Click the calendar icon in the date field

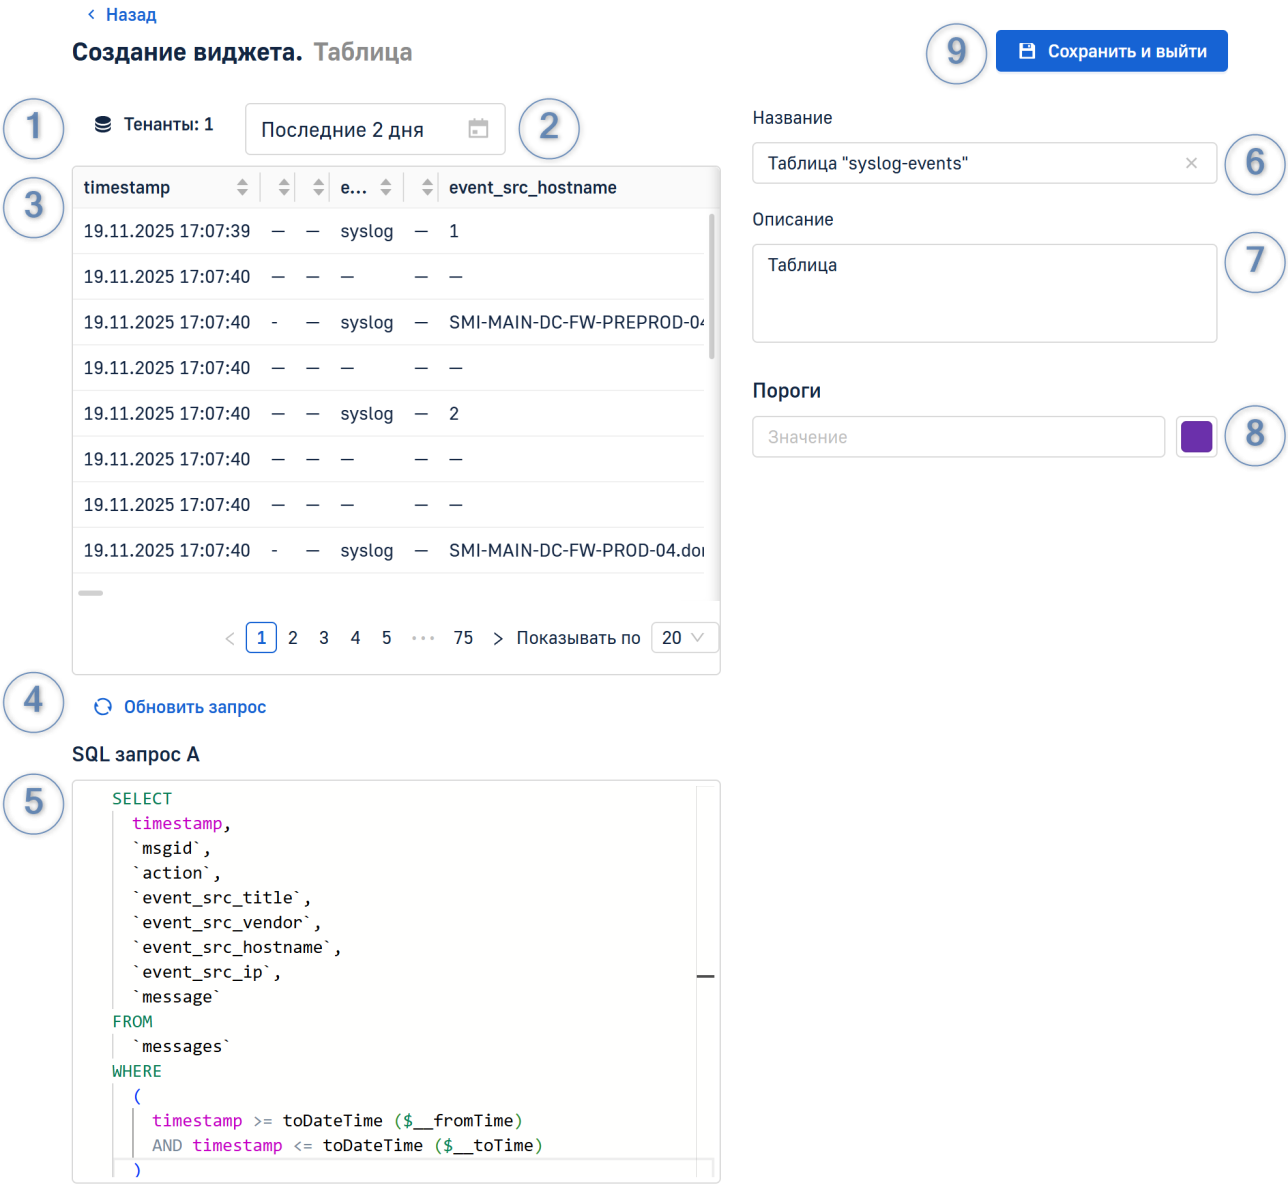coord(478,129)
